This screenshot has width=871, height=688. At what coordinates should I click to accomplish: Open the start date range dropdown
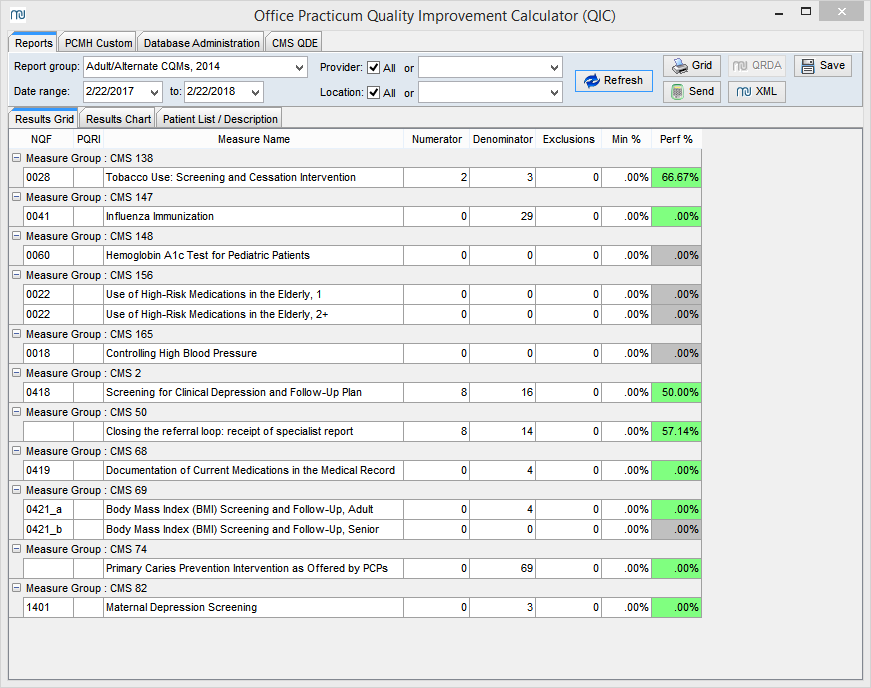pyautogui.click(x=154, y=92)
